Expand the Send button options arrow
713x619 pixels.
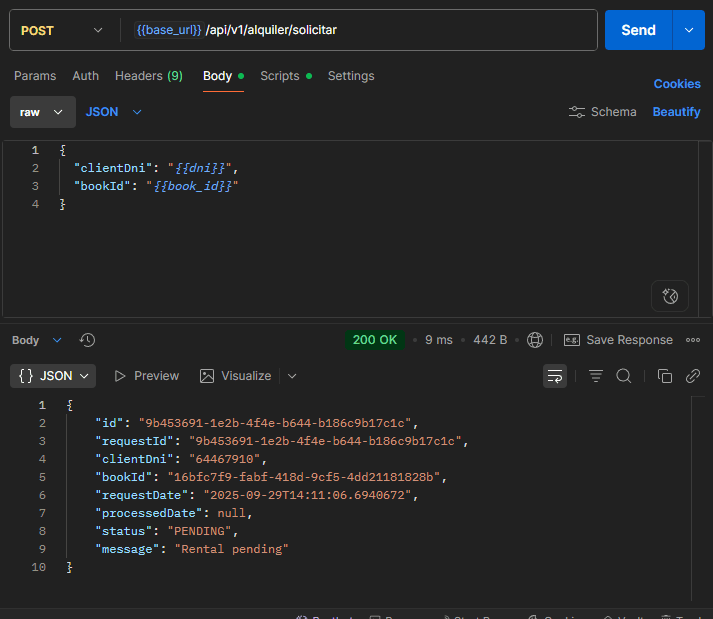pyautogui.click(x=689, y=30)
